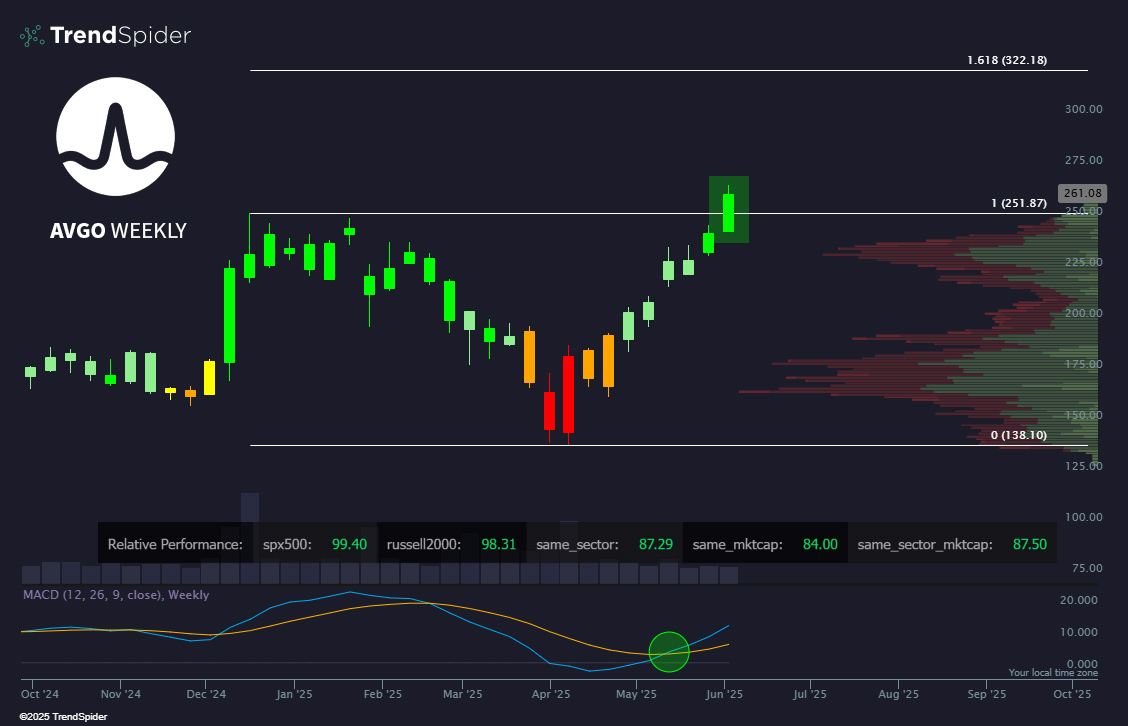Click the Oct '25 time axis label
The width and height of the screenshot is (1128, 726).
[x=1073, y=694]
